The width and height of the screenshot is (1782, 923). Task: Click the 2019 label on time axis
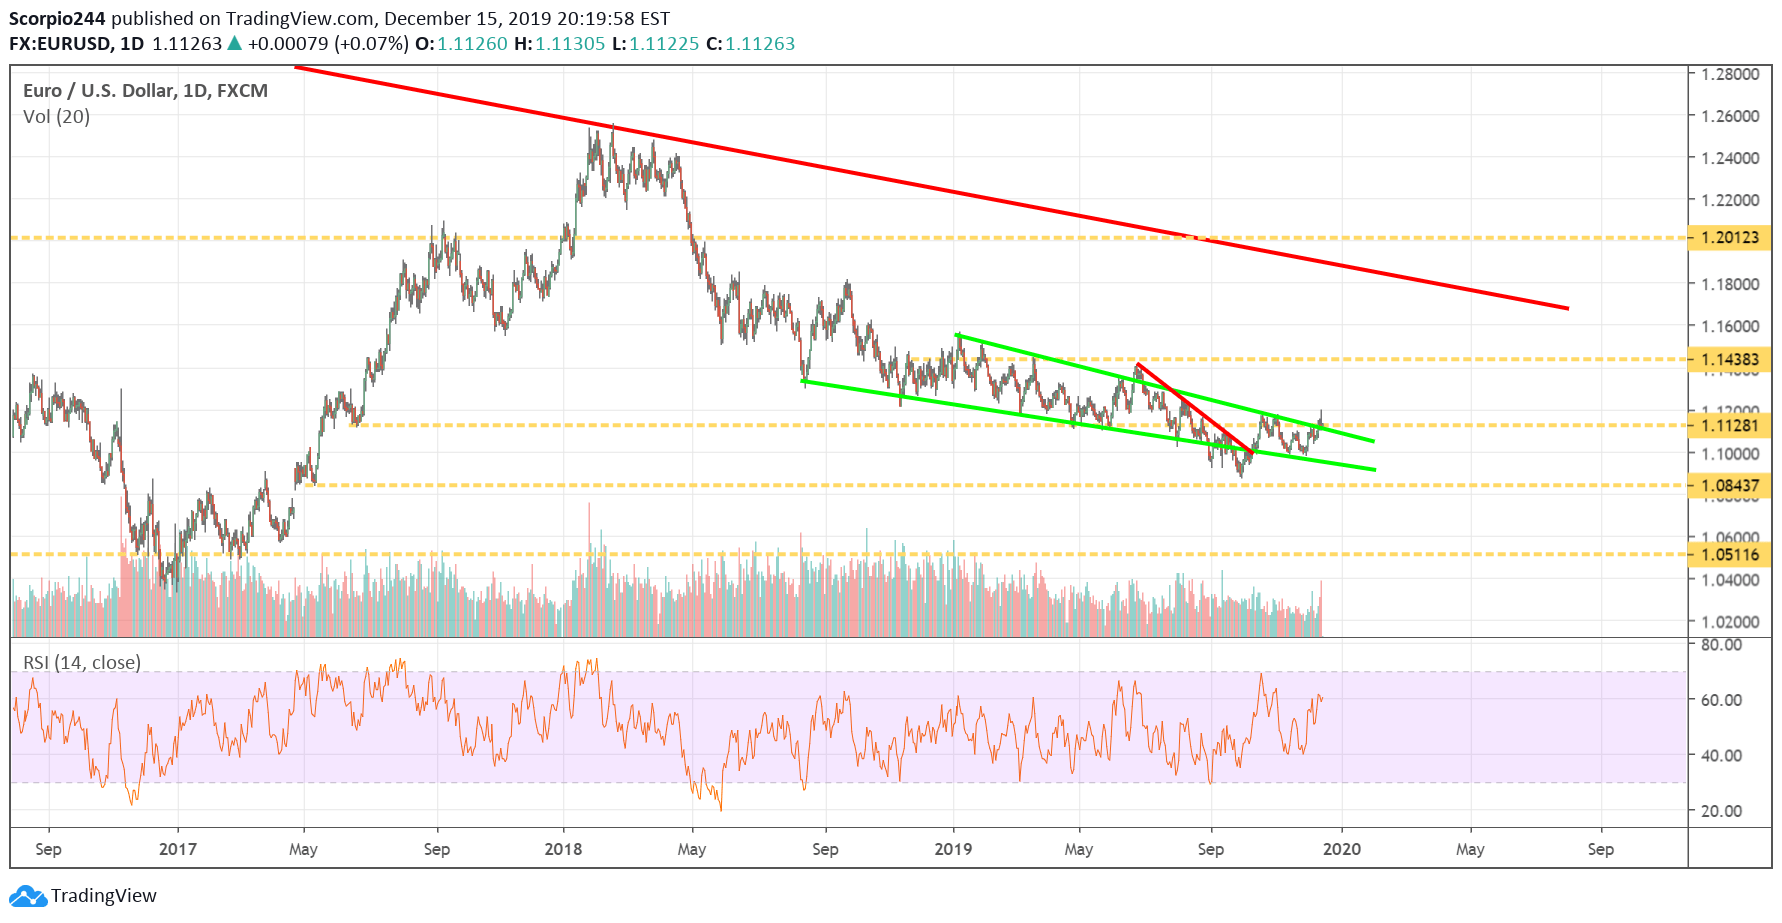[x=953, y=849]
